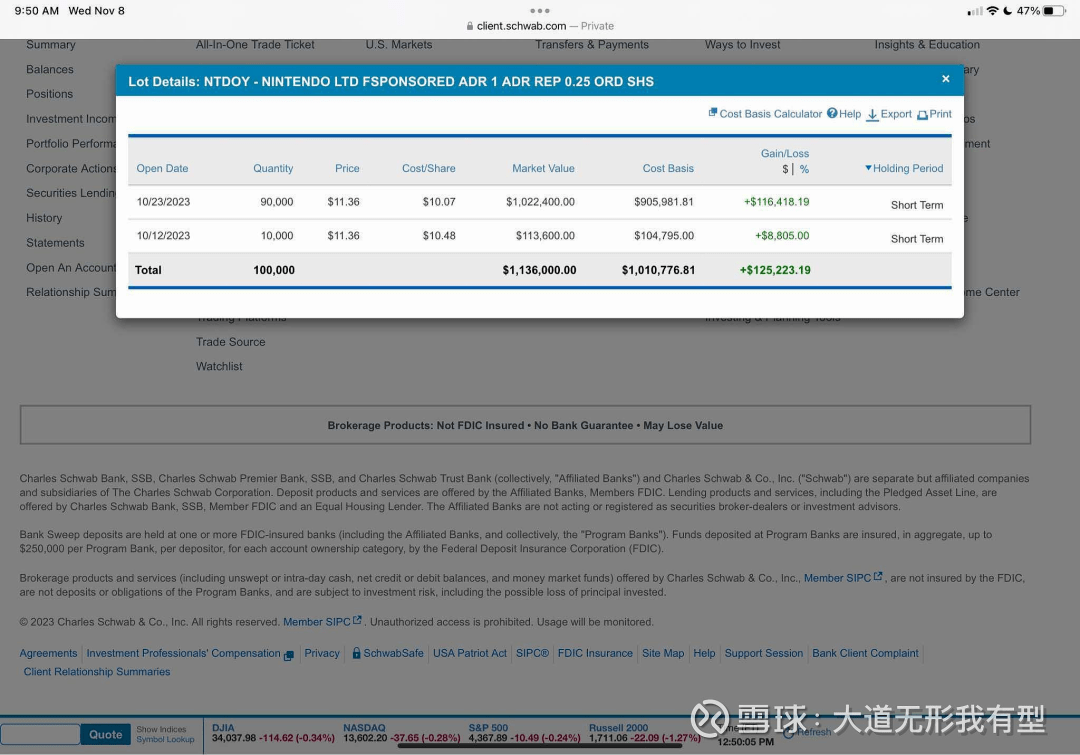Image resolution: width=1080 pixels, height=755 pixels.
Task: Open Support Session link
Action: [764, 653]
